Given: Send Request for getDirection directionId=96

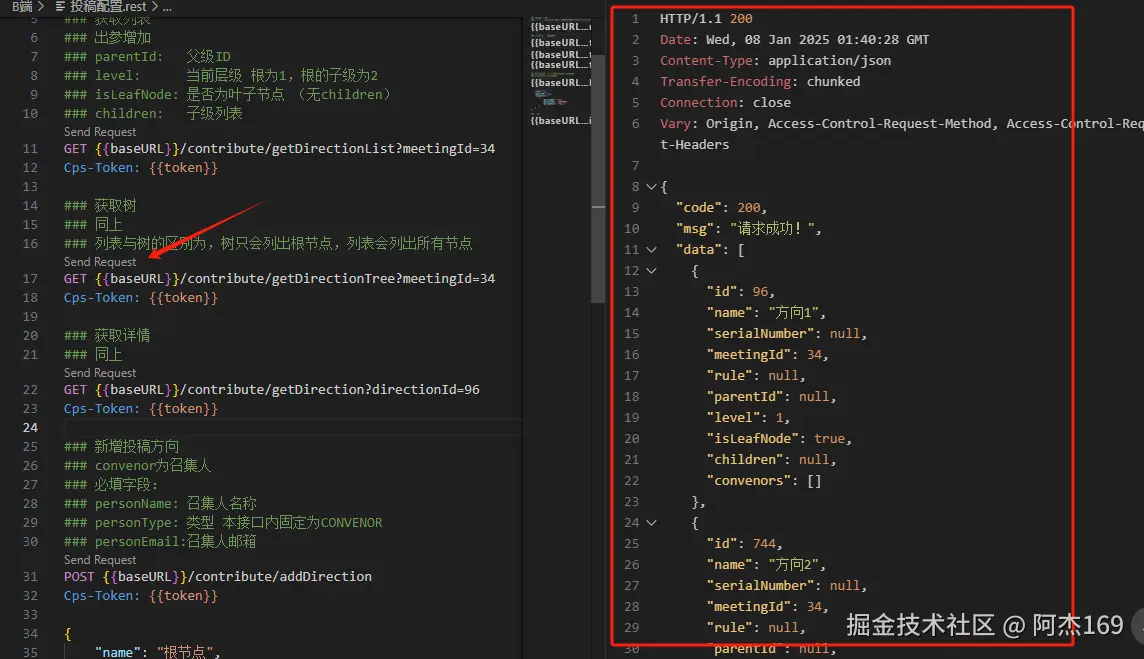Looking at the screenshot, I should (99, 372).
